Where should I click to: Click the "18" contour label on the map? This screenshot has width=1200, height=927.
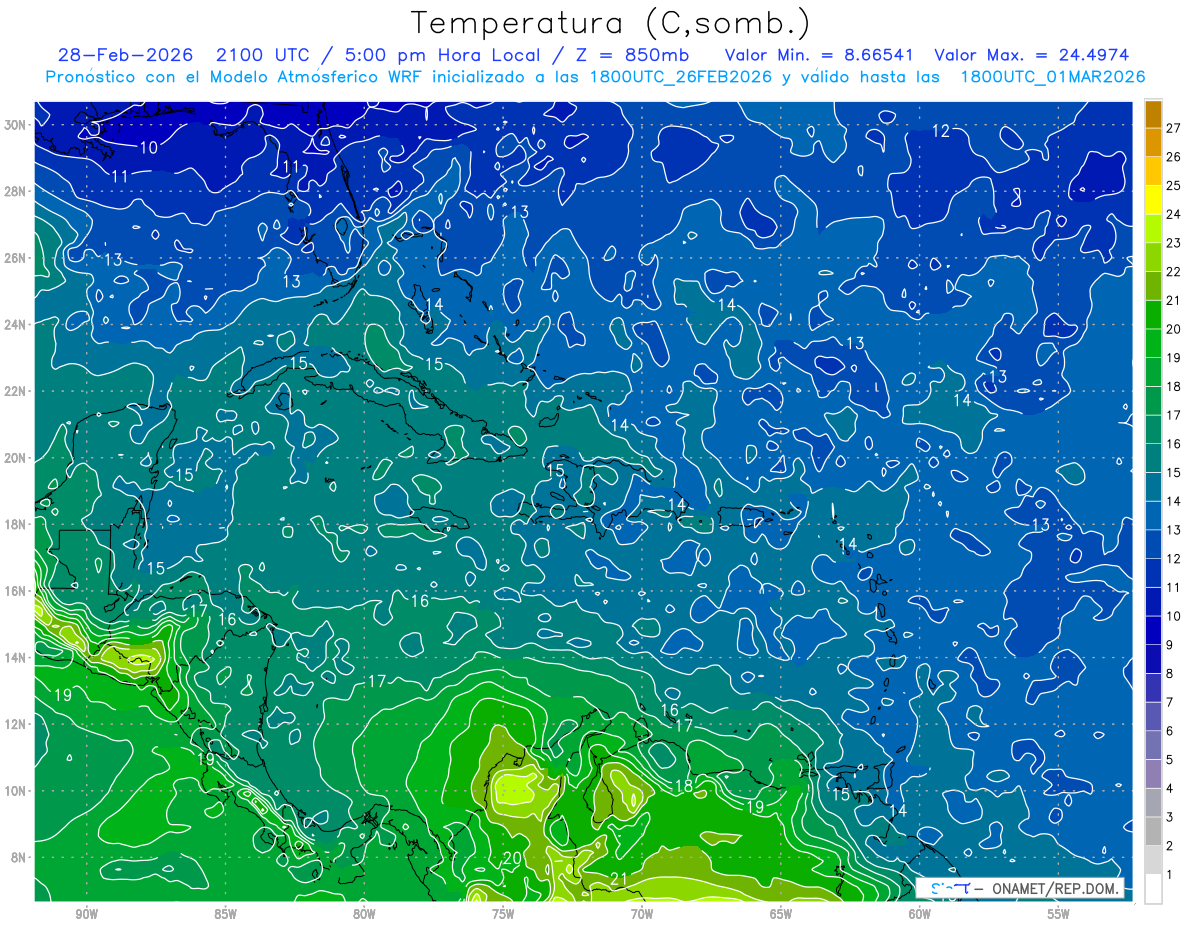(x=684, y=786)
